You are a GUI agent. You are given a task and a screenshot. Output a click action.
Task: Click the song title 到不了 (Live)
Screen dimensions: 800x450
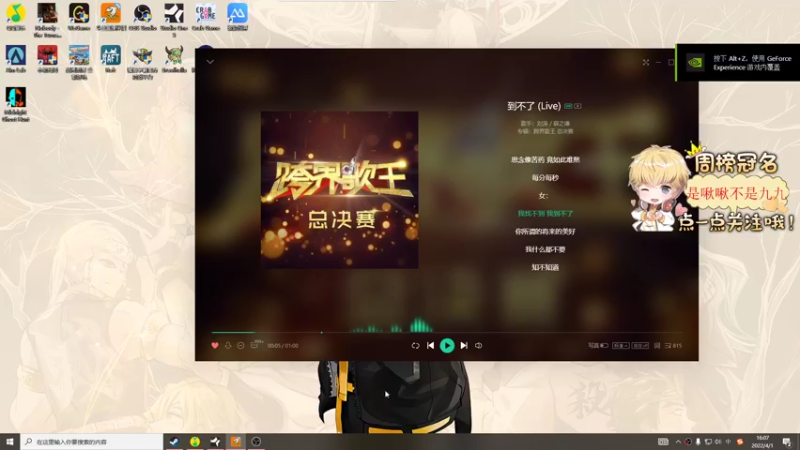[x=534, y=106]
